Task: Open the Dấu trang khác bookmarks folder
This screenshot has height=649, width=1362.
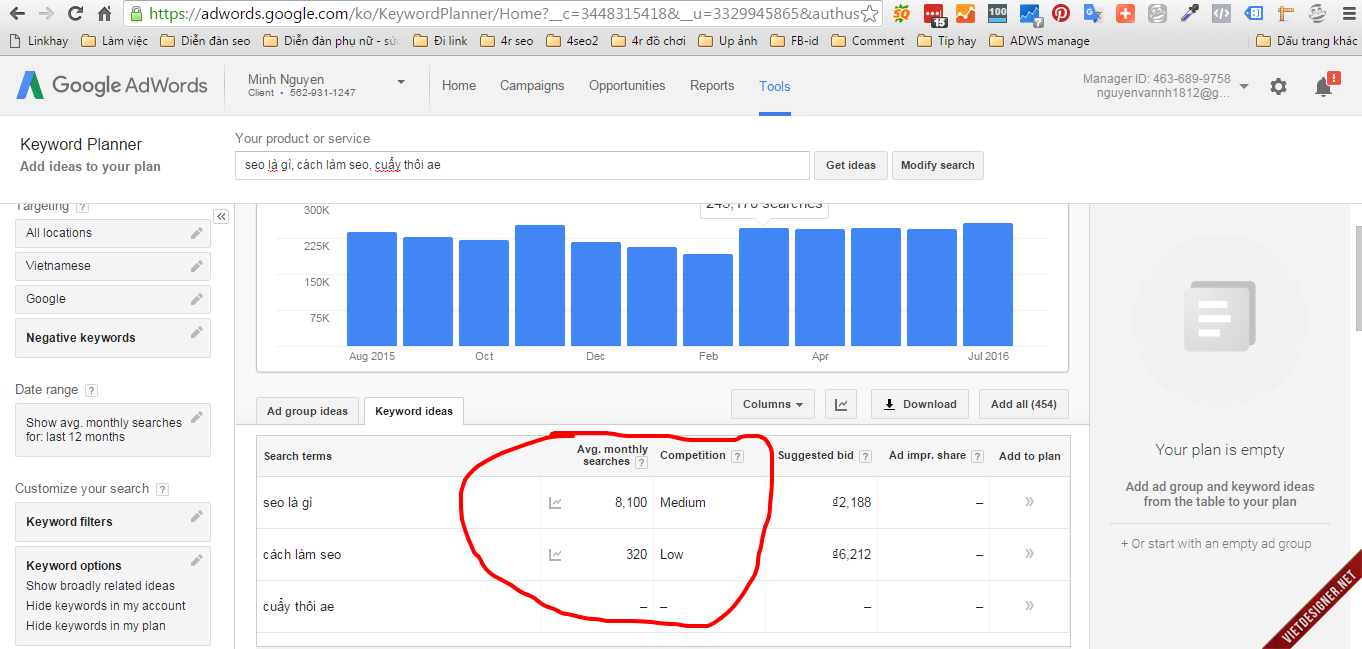Action: pyautogui.click(x=1306, y=41)
